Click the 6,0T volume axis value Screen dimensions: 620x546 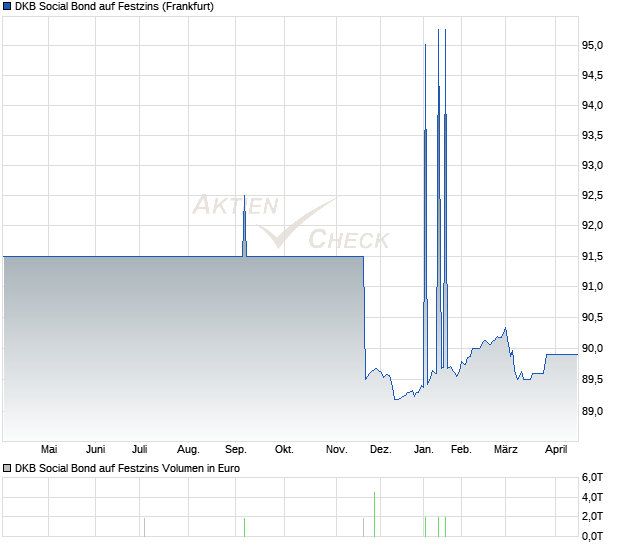[592, 478]
